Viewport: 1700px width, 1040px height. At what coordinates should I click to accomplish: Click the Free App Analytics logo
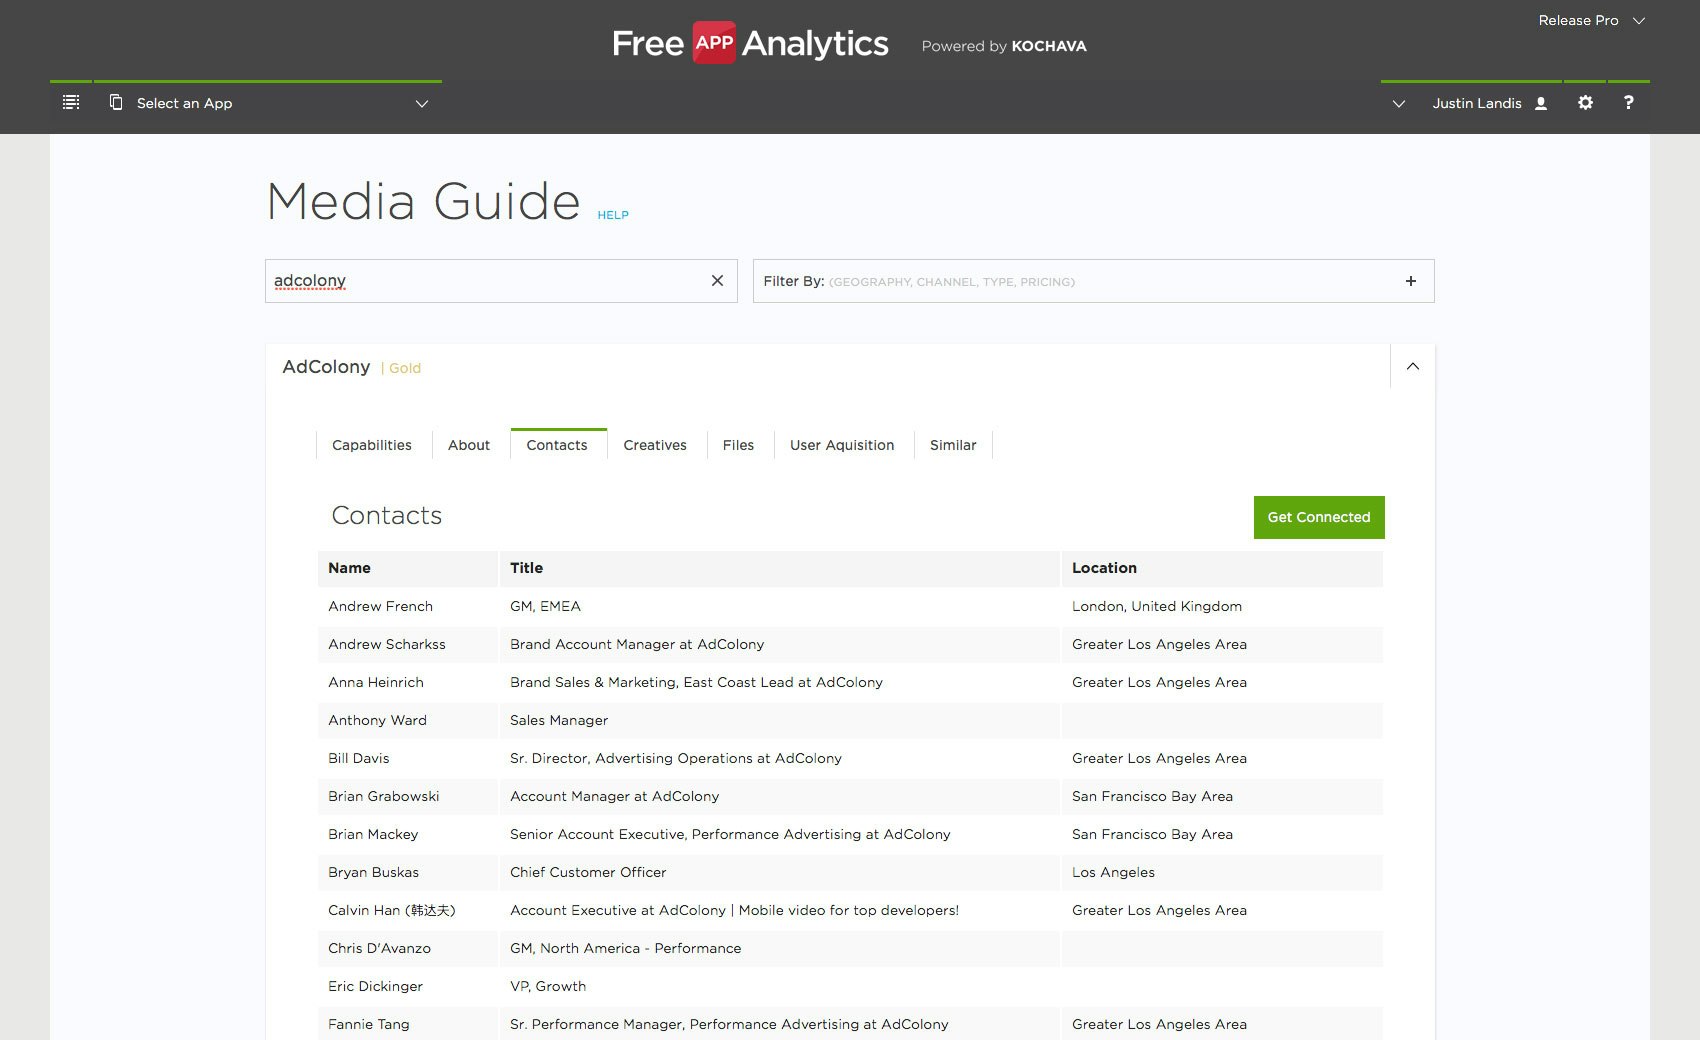pyautogui.click(x=750, y=43)
